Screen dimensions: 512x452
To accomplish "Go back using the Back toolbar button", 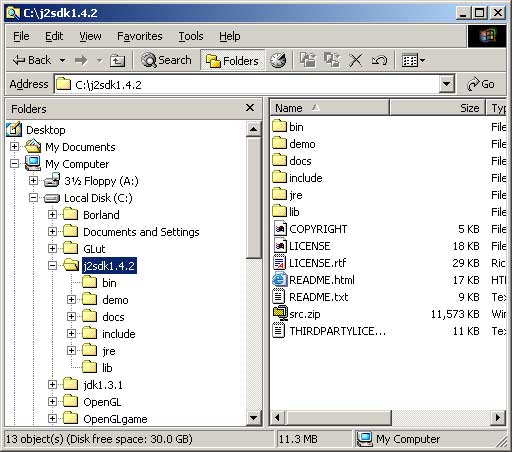I will point(32,60).
